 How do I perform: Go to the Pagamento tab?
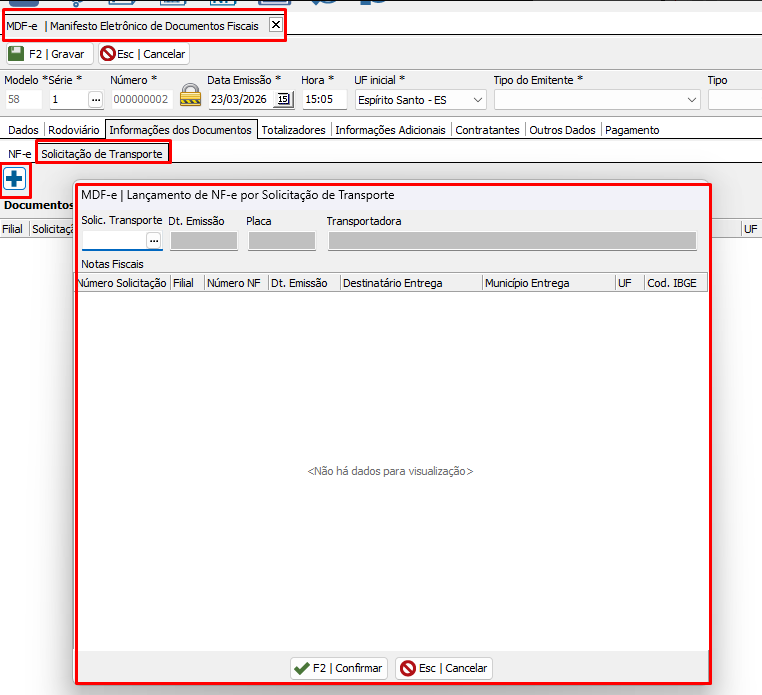[x=632, y=130]
